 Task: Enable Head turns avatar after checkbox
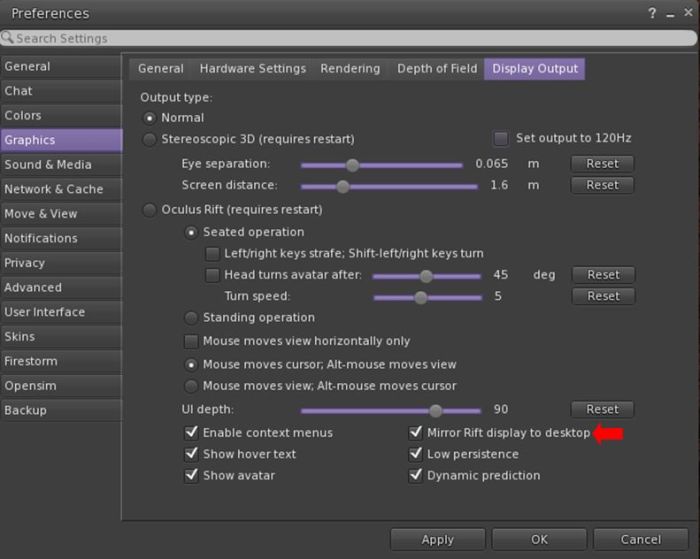(x=212, y=275)
